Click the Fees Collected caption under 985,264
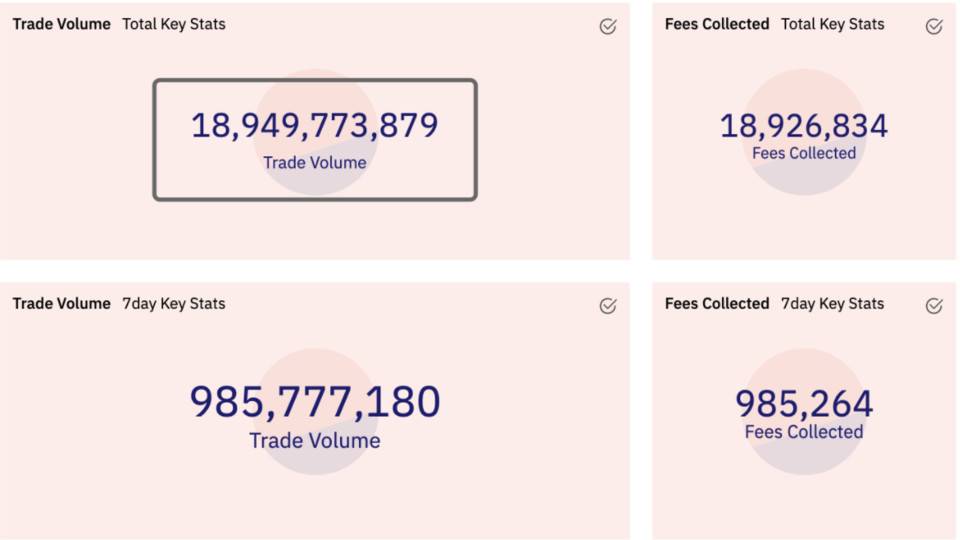Image resolution: width=960 pixels, height=540 pixels. [x=804, y=432]
